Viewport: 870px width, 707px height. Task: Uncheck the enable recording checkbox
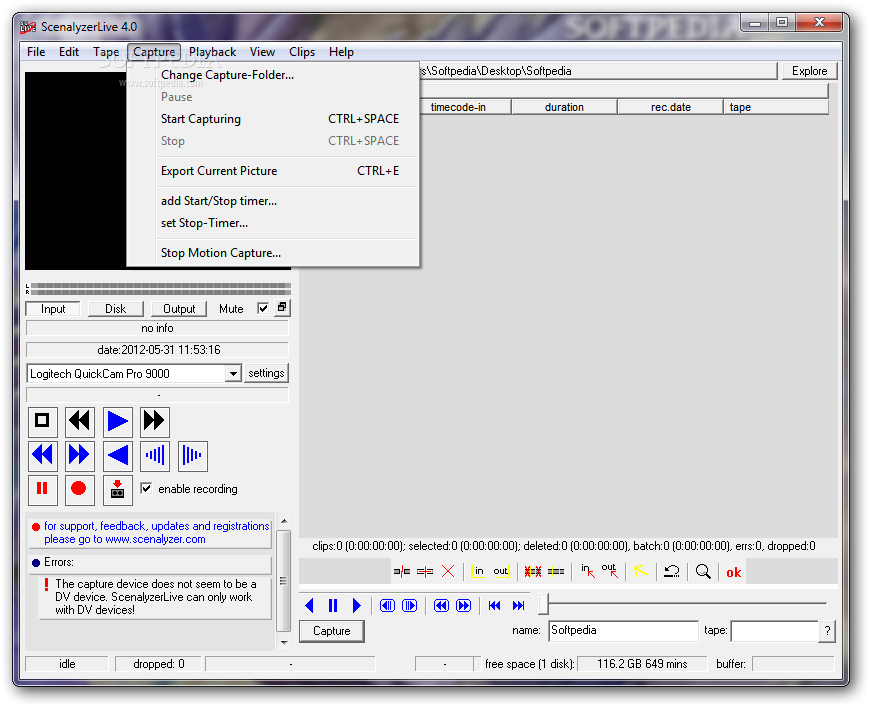pos(147,489)
